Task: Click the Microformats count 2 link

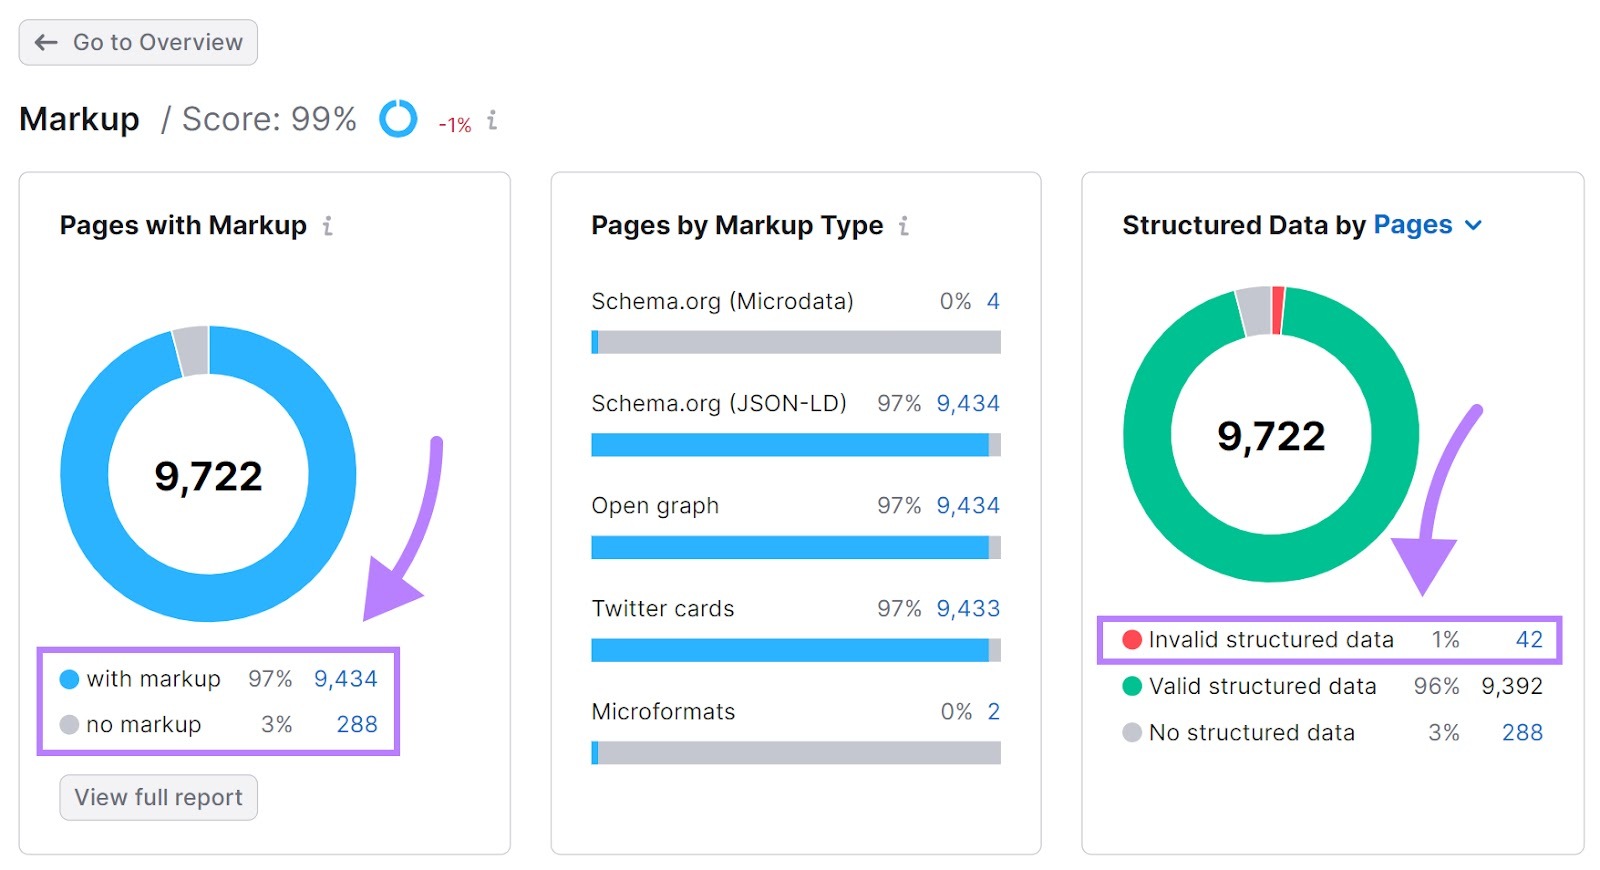Action: (993, 711)
